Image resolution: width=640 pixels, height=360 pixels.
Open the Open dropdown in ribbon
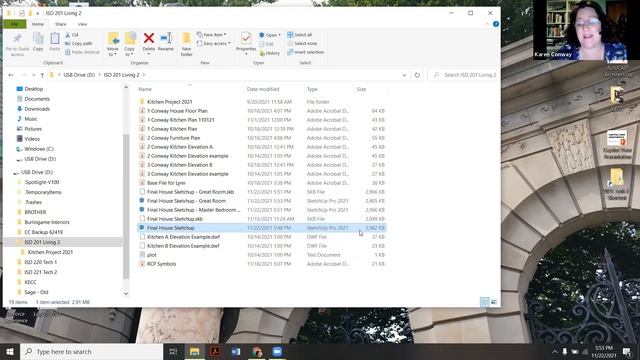coord(270,35)
